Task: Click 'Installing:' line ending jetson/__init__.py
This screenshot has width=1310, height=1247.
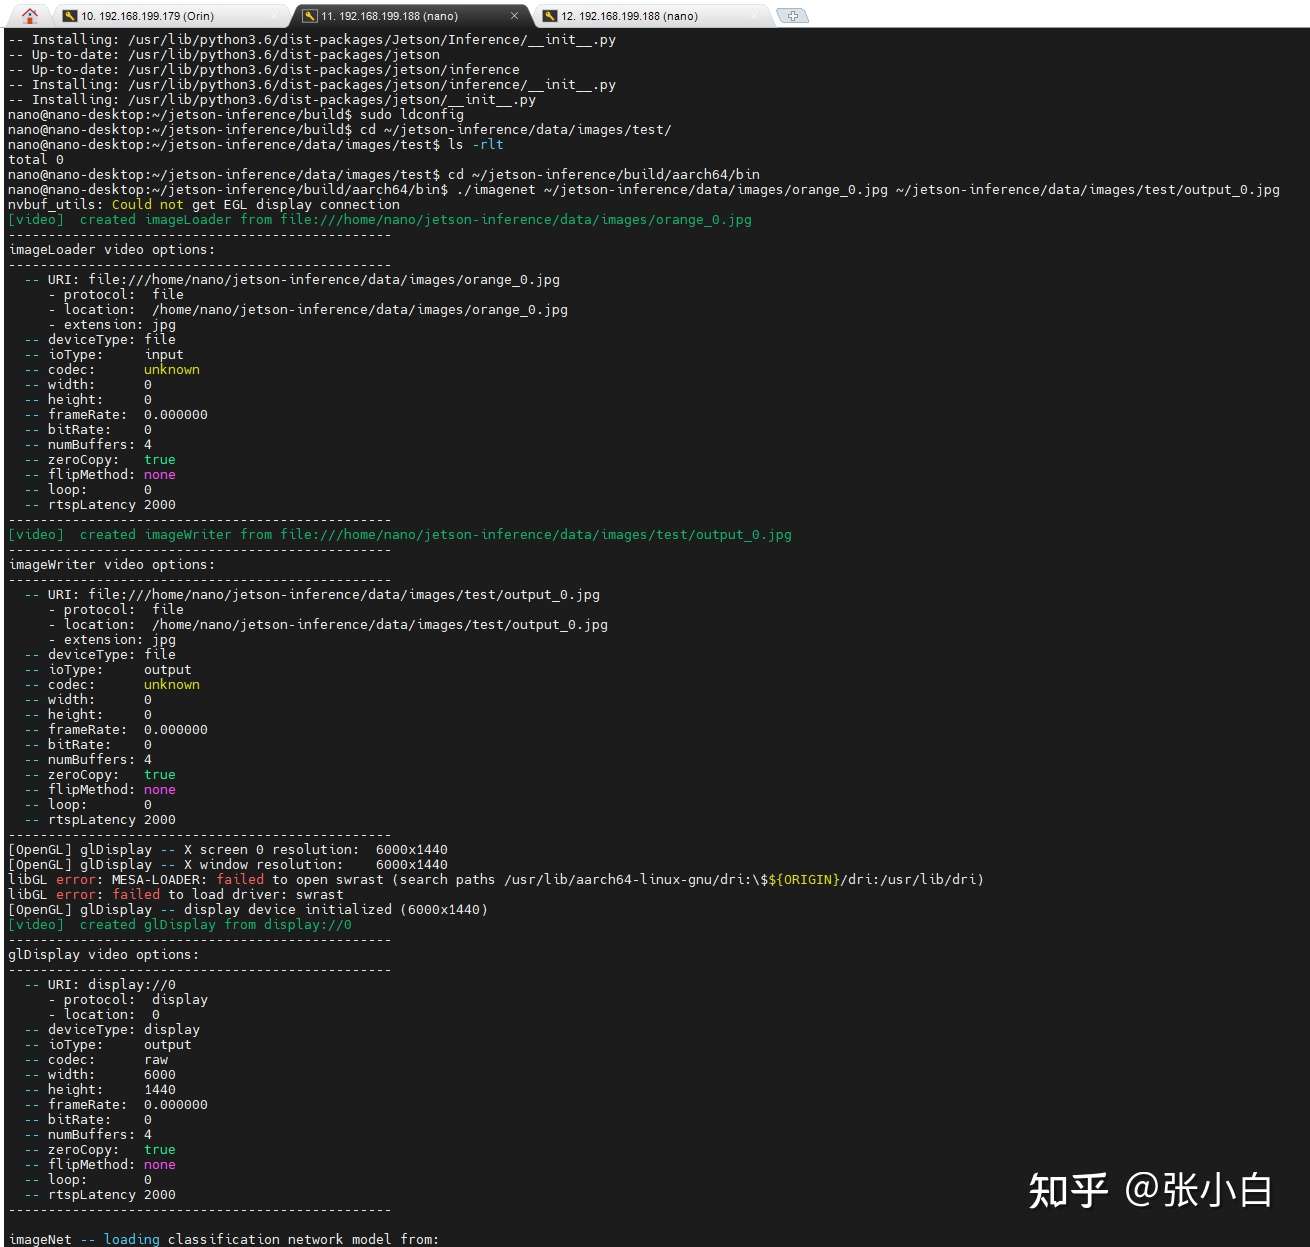Action: pos(272,99)
